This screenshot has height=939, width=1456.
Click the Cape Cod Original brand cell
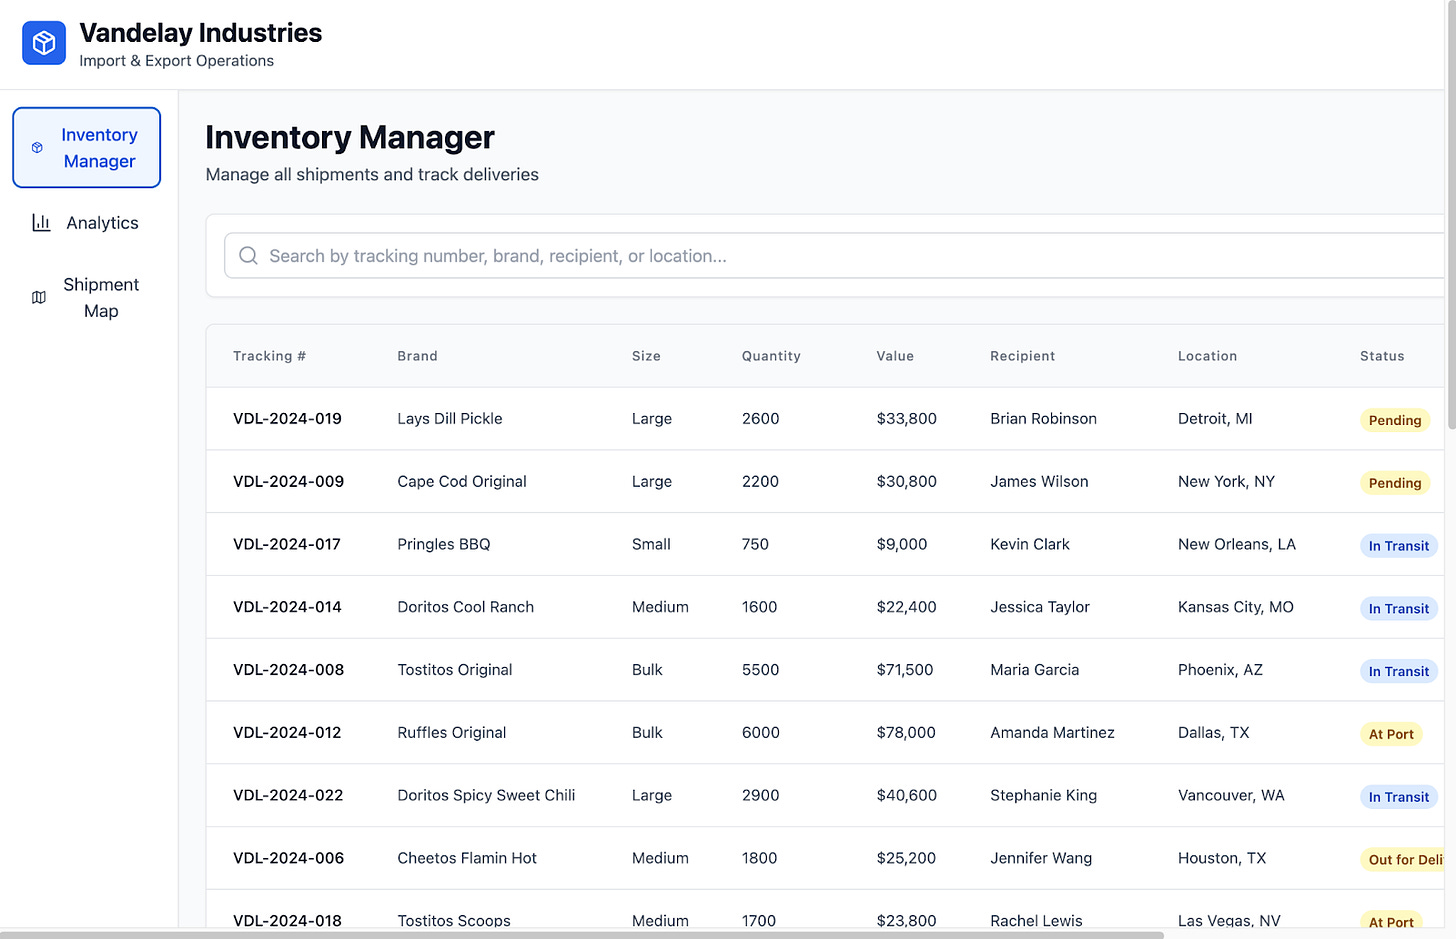click(462, 482)
